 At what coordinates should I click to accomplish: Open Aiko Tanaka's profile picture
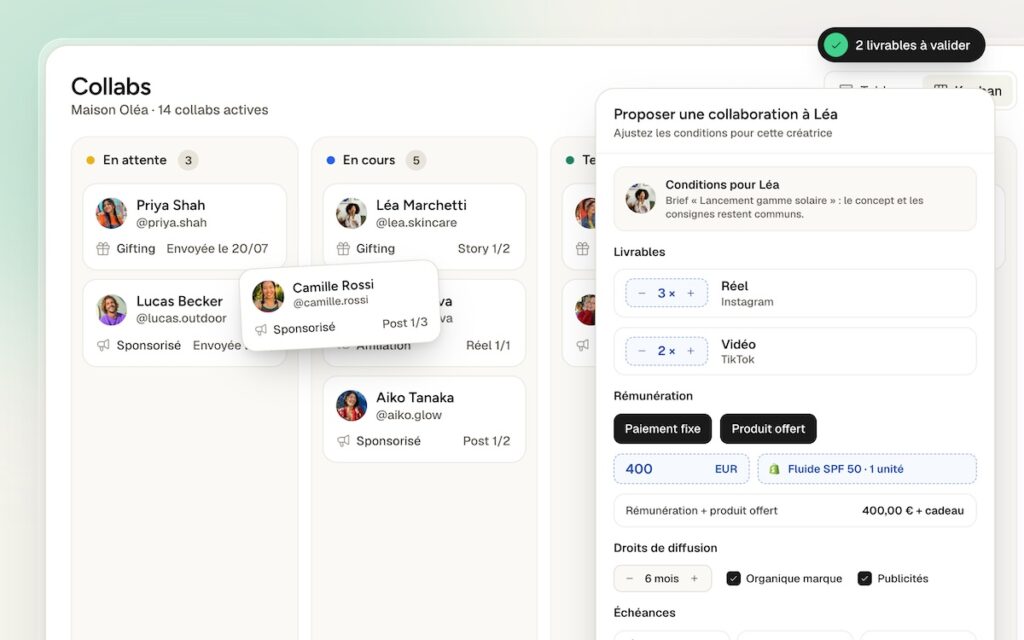pos(351,406)
